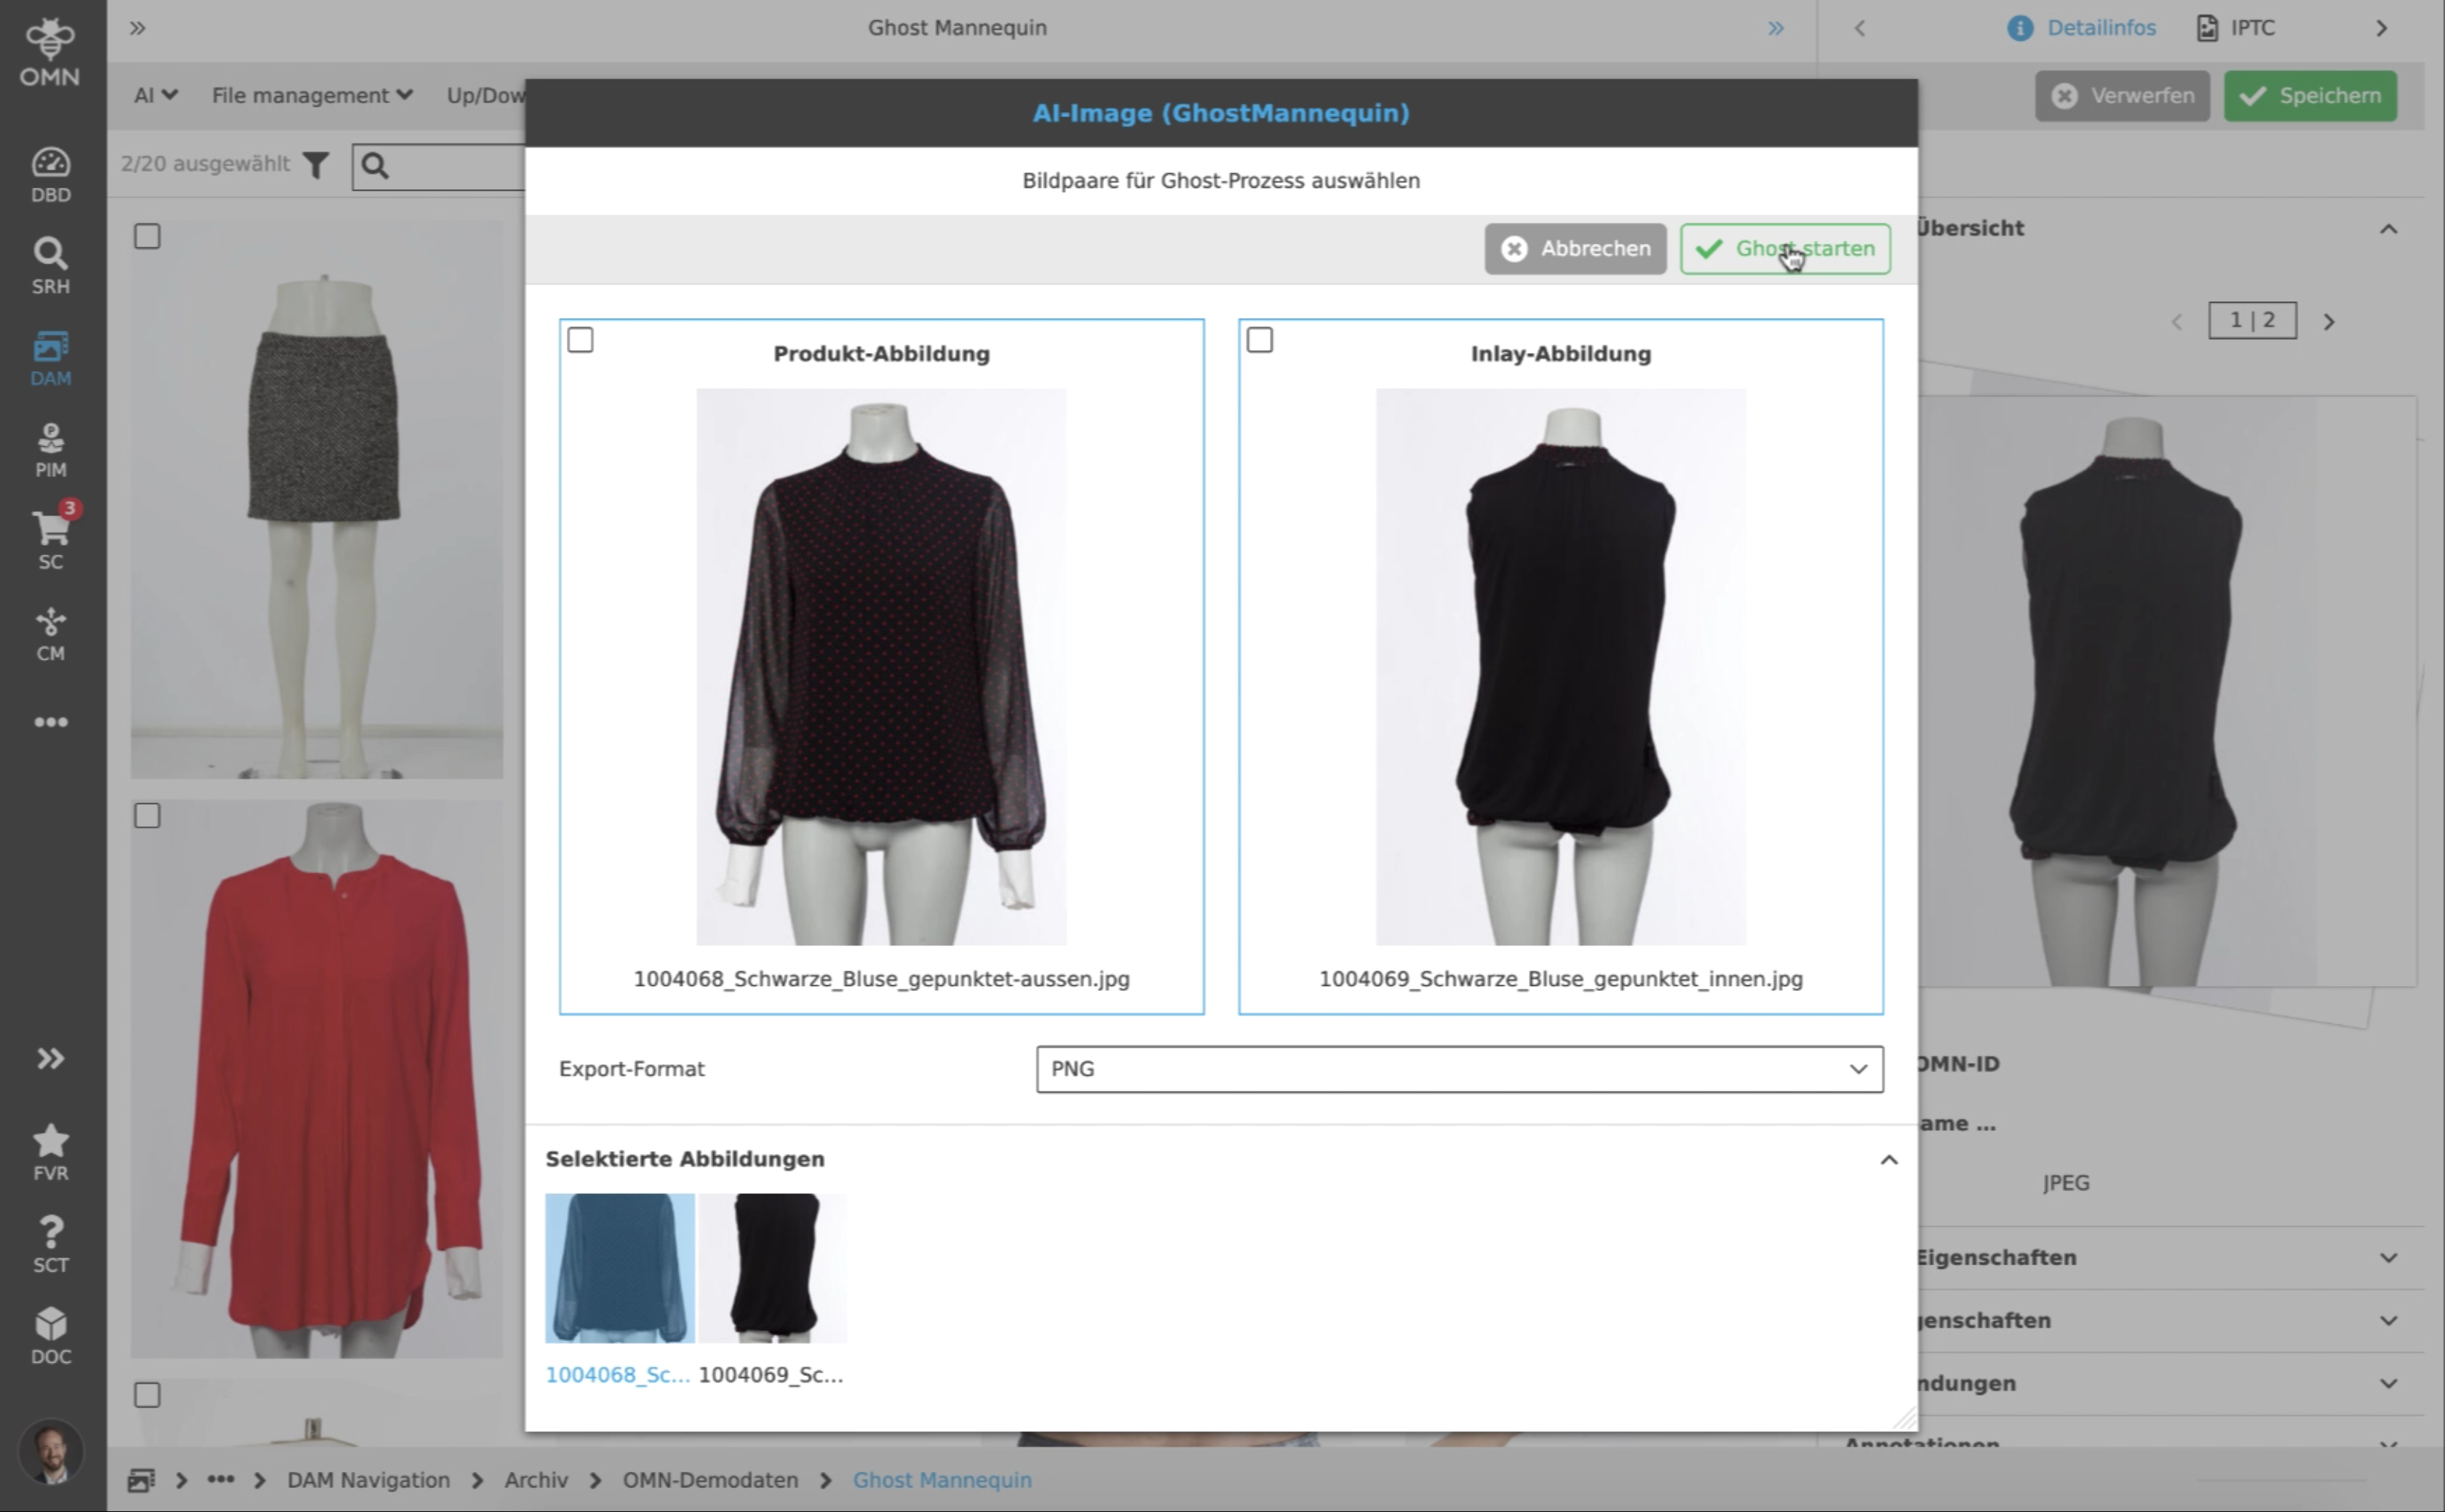The width and height of the screenshot is (2445, 1512).
Task: Open Archiv in the breadcrumb navigation
Action: (536, 1480)
